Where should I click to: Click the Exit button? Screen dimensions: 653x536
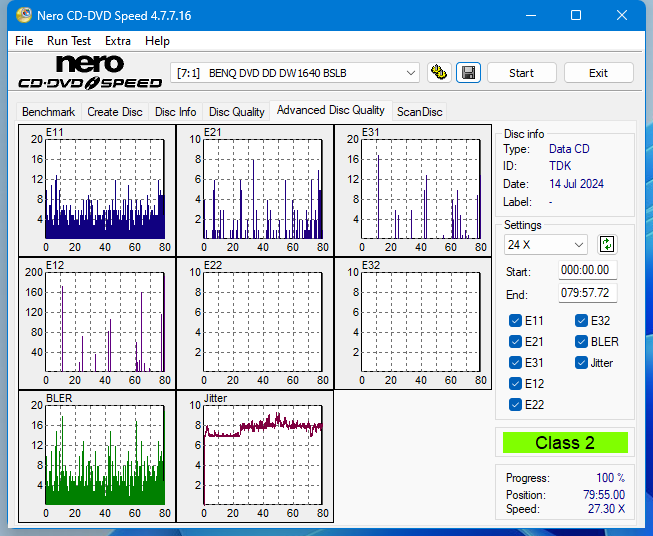coord(598,73)
